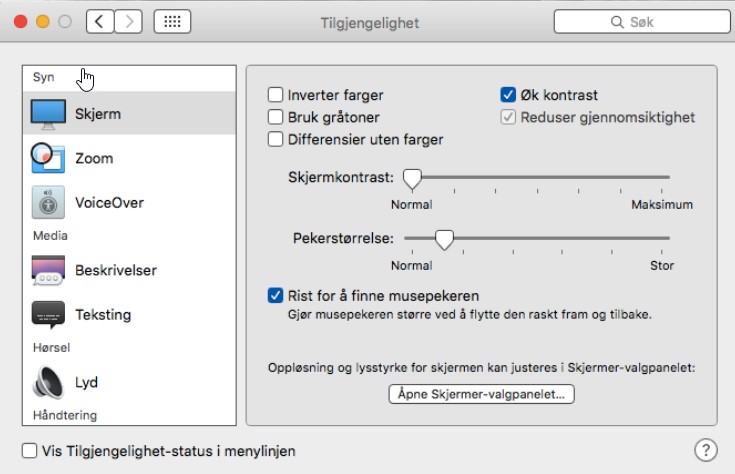
Task: Select the Skjerm monitor icon
Action: tap(48, 114)
